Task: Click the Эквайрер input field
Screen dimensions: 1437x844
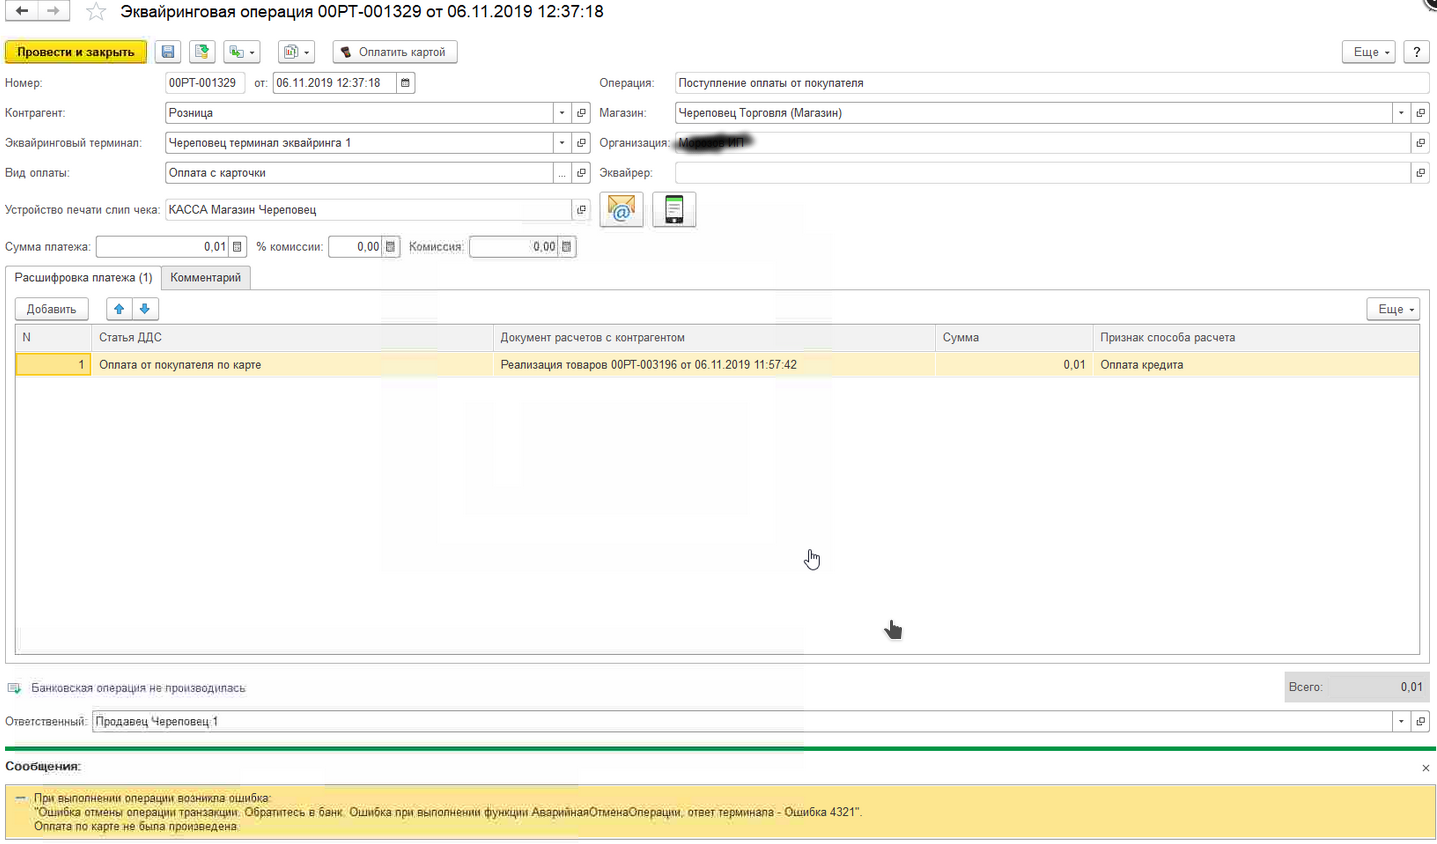Action: pos(1042,173)
